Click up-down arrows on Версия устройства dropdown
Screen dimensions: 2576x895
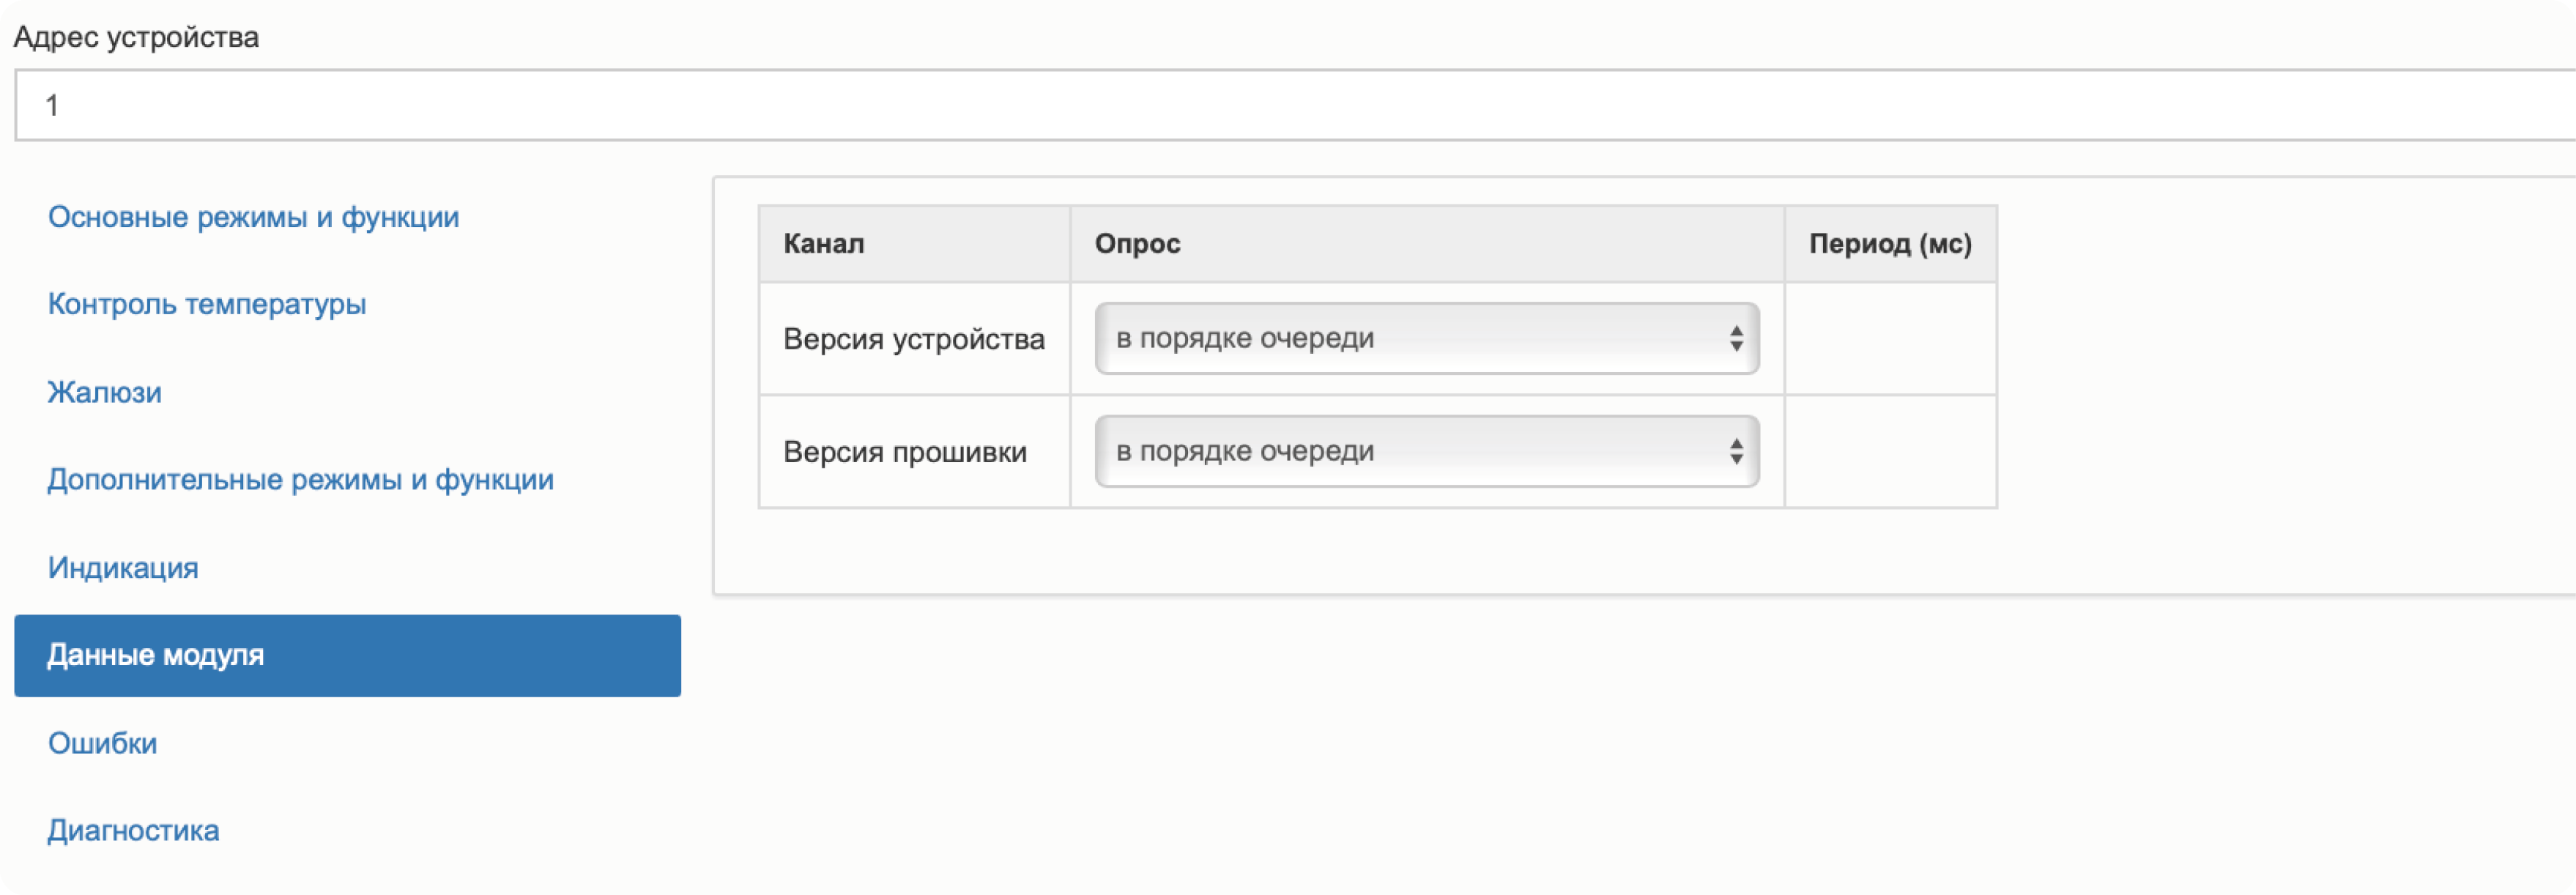coord(1736,339)
